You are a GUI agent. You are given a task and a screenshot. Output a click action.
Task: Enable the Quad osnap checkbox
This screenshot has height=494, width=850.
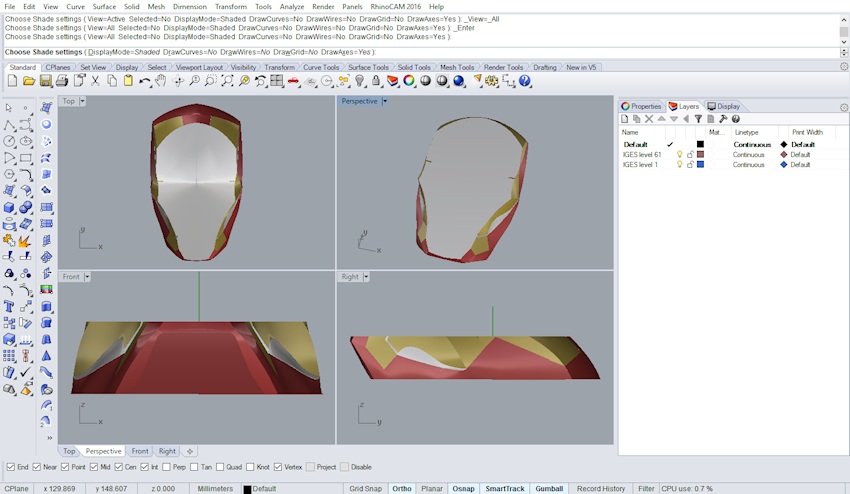click(x=220, y=467)
